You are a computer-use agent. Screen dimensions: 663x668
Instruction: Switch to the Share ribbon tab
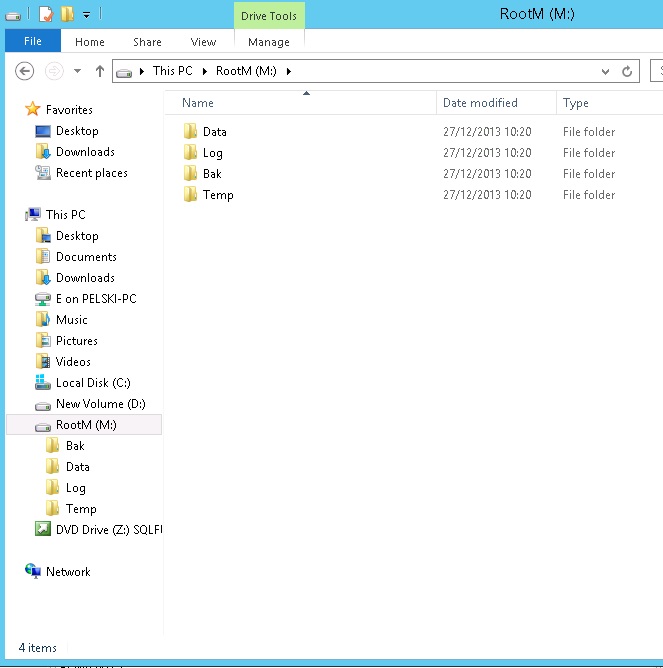coord(147,42)
